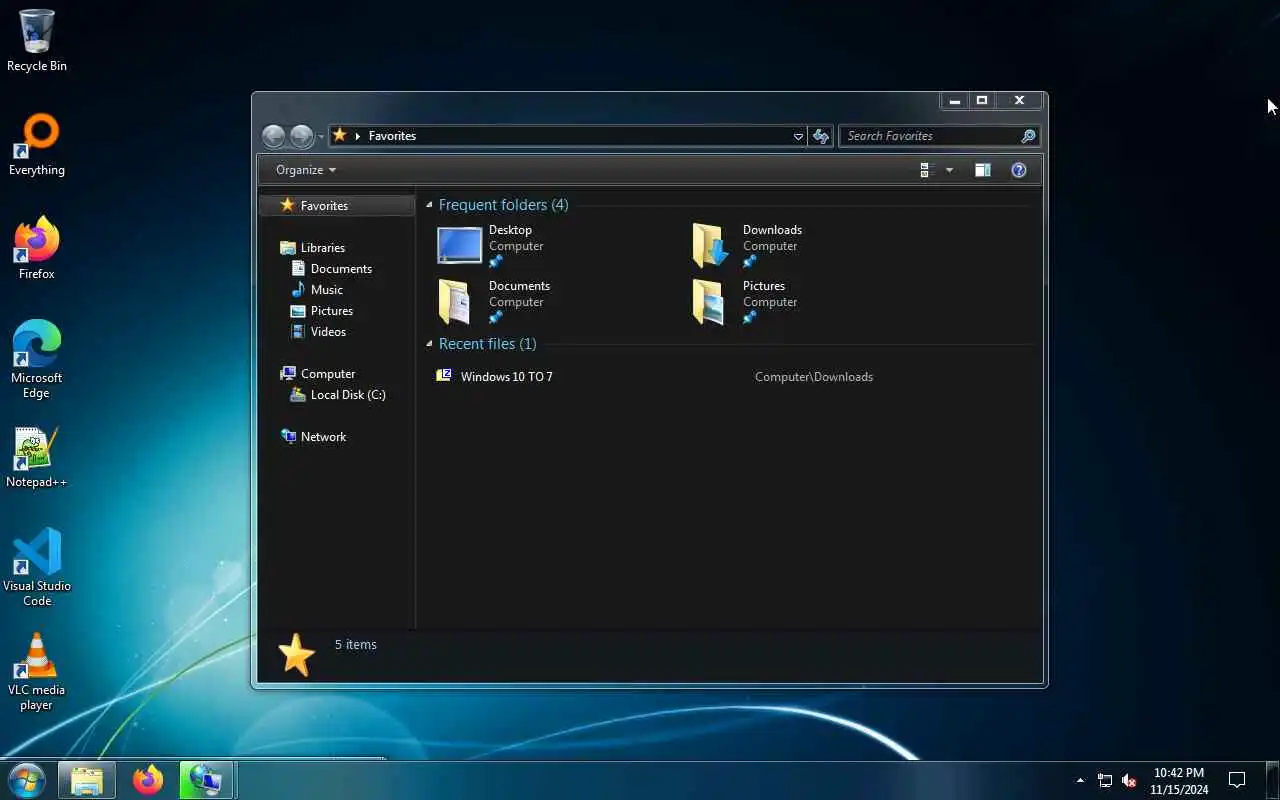The width and height of the screenshot is (1280, 800).
Task: Select the VLC media player shortcut
Action: [x=37, y=672]
